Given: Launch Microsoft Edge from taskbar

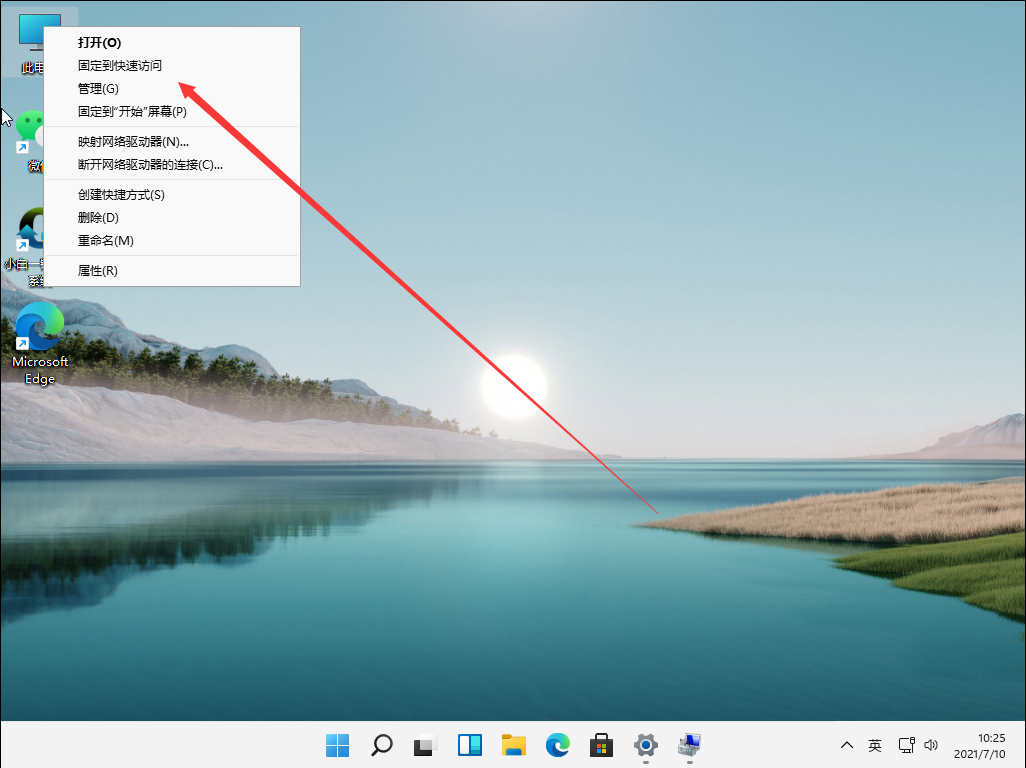Looking at the screenshot, I should click(558, 745).
